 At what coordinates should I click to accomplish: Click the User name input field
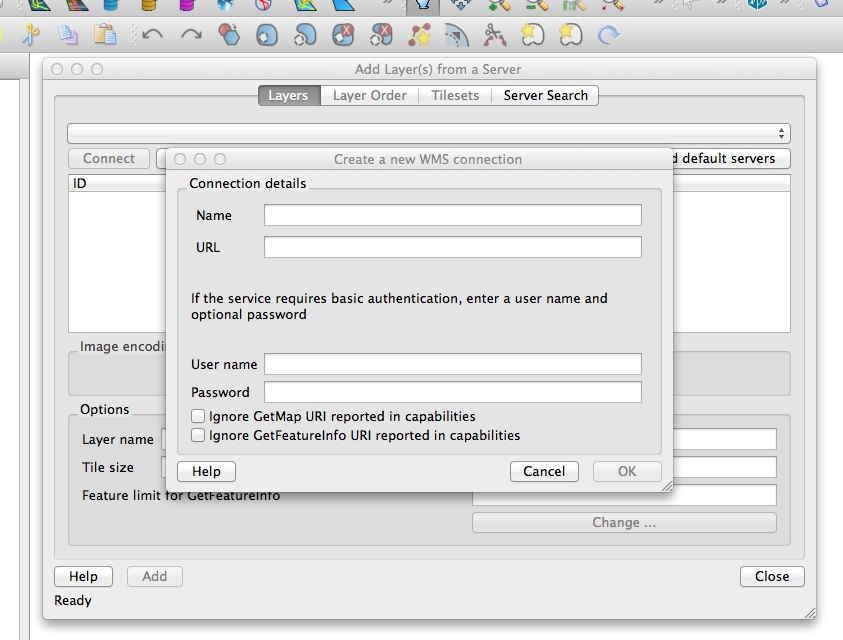coord(453,364)
